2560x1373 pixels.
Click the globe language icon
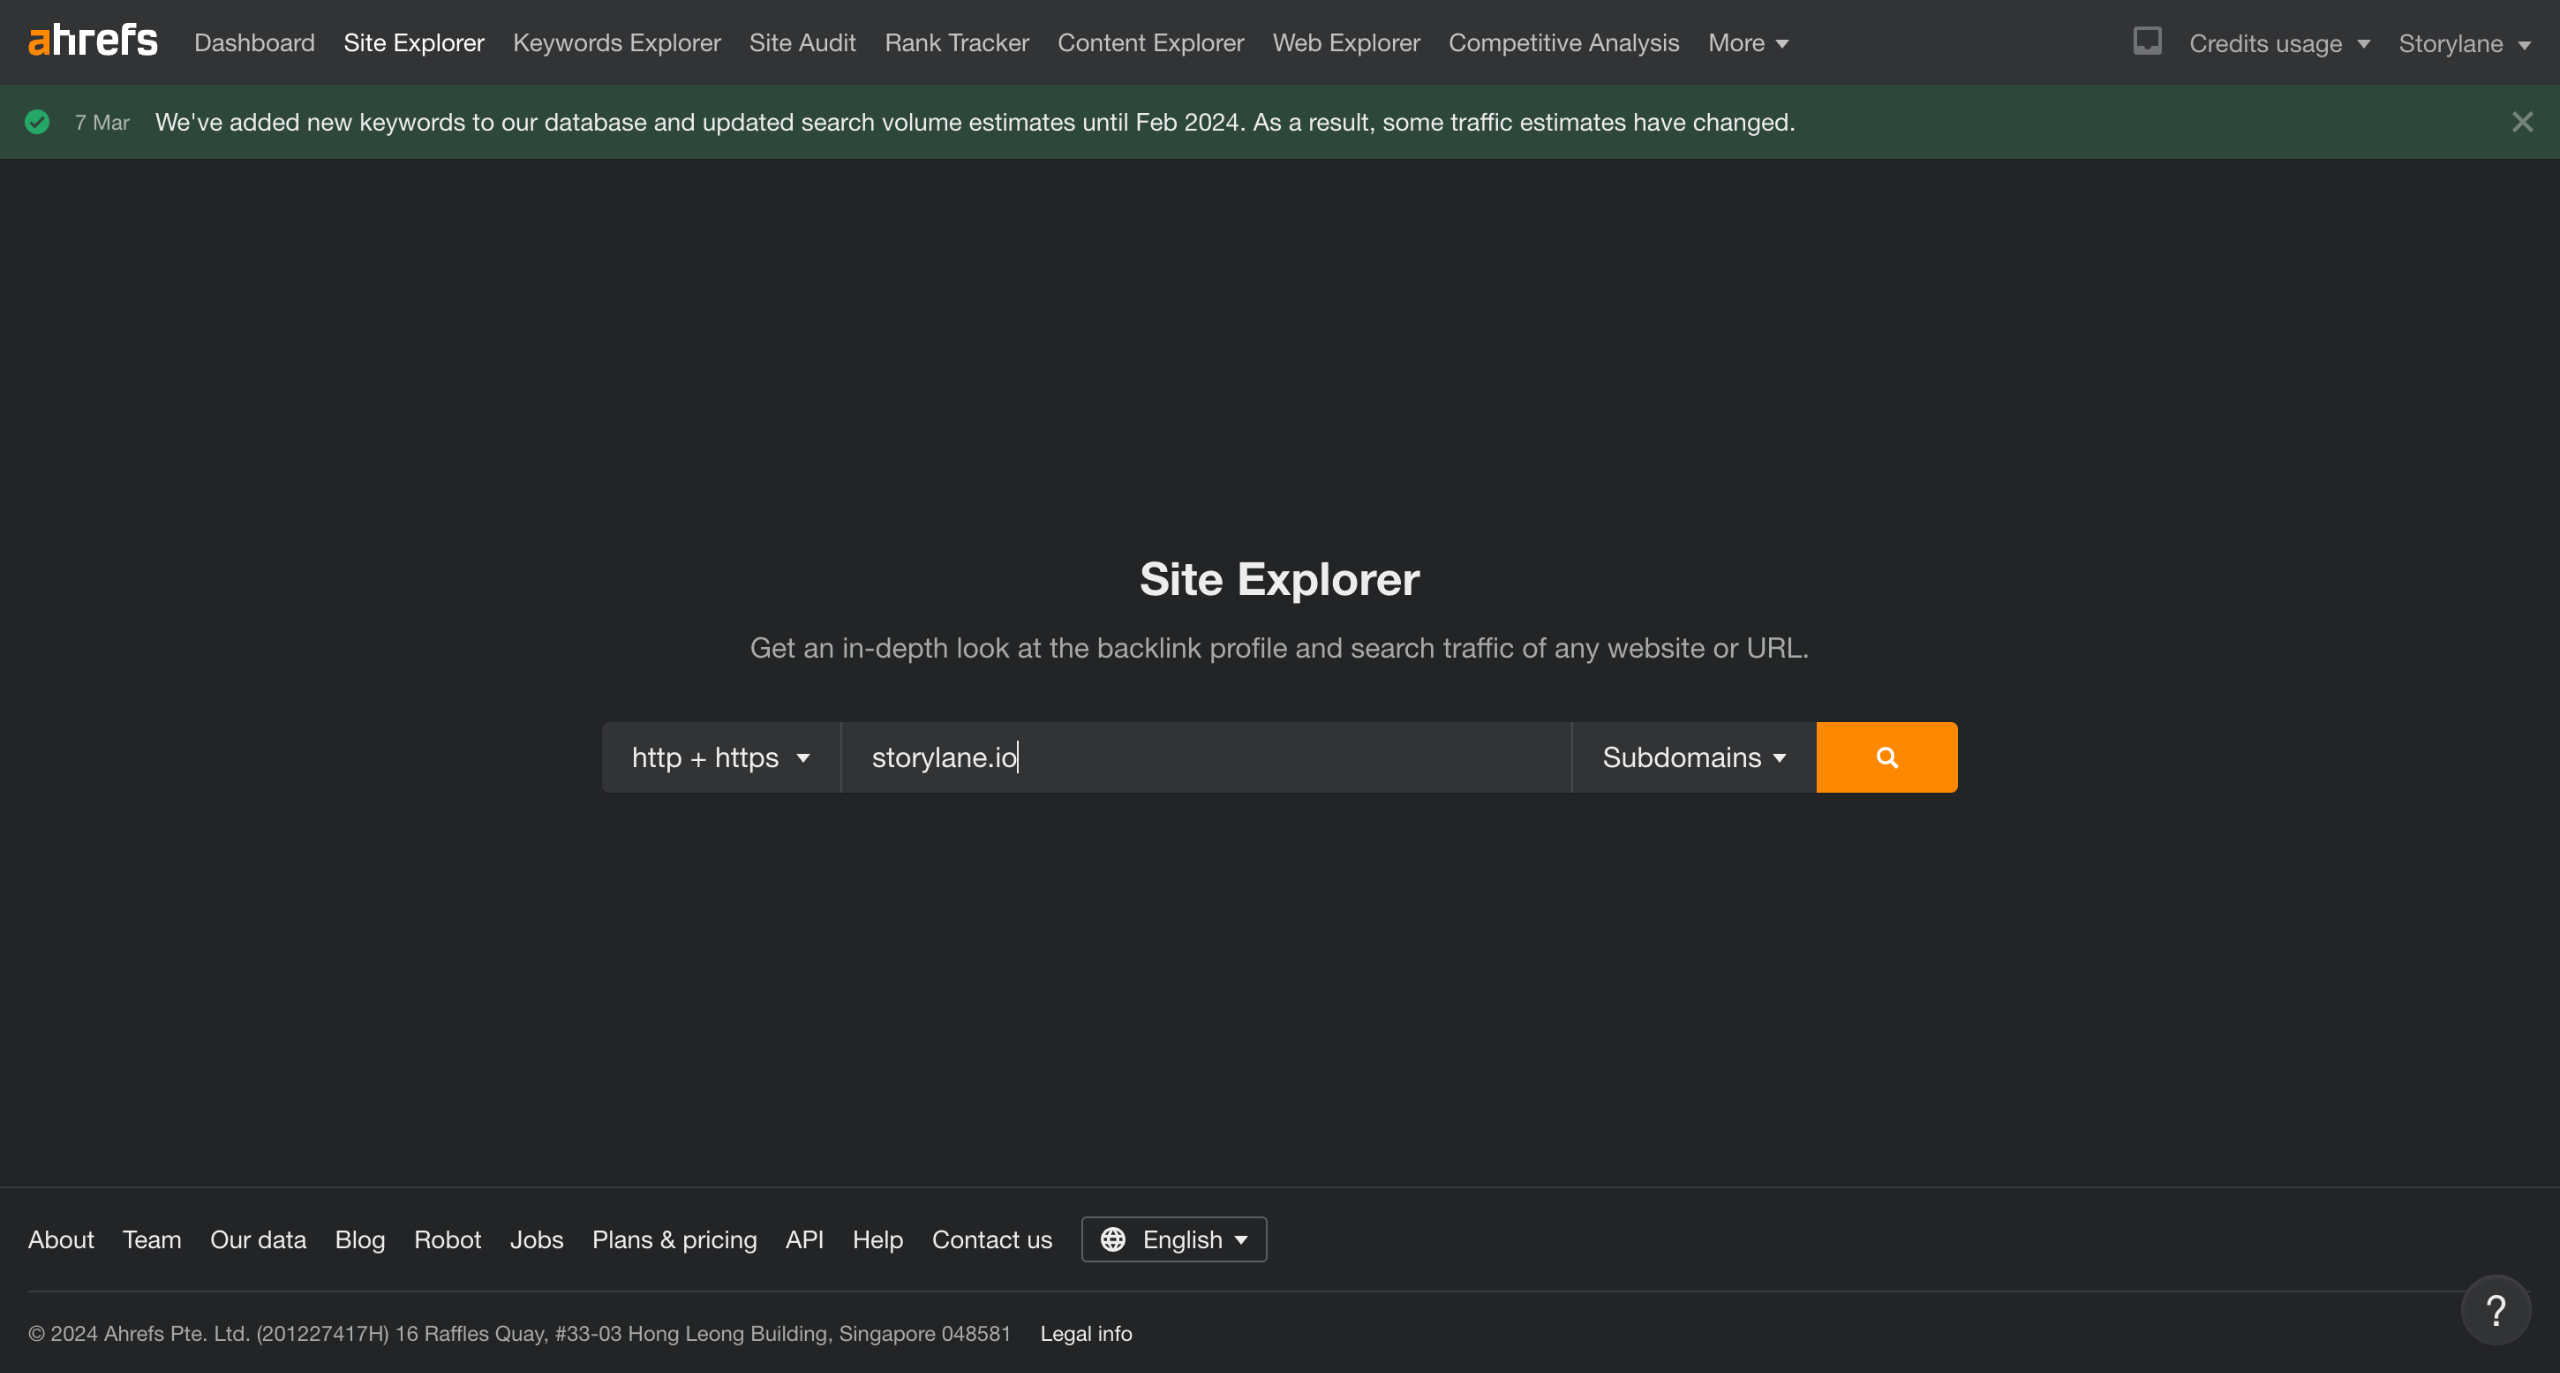[x=1113, y=1239]
